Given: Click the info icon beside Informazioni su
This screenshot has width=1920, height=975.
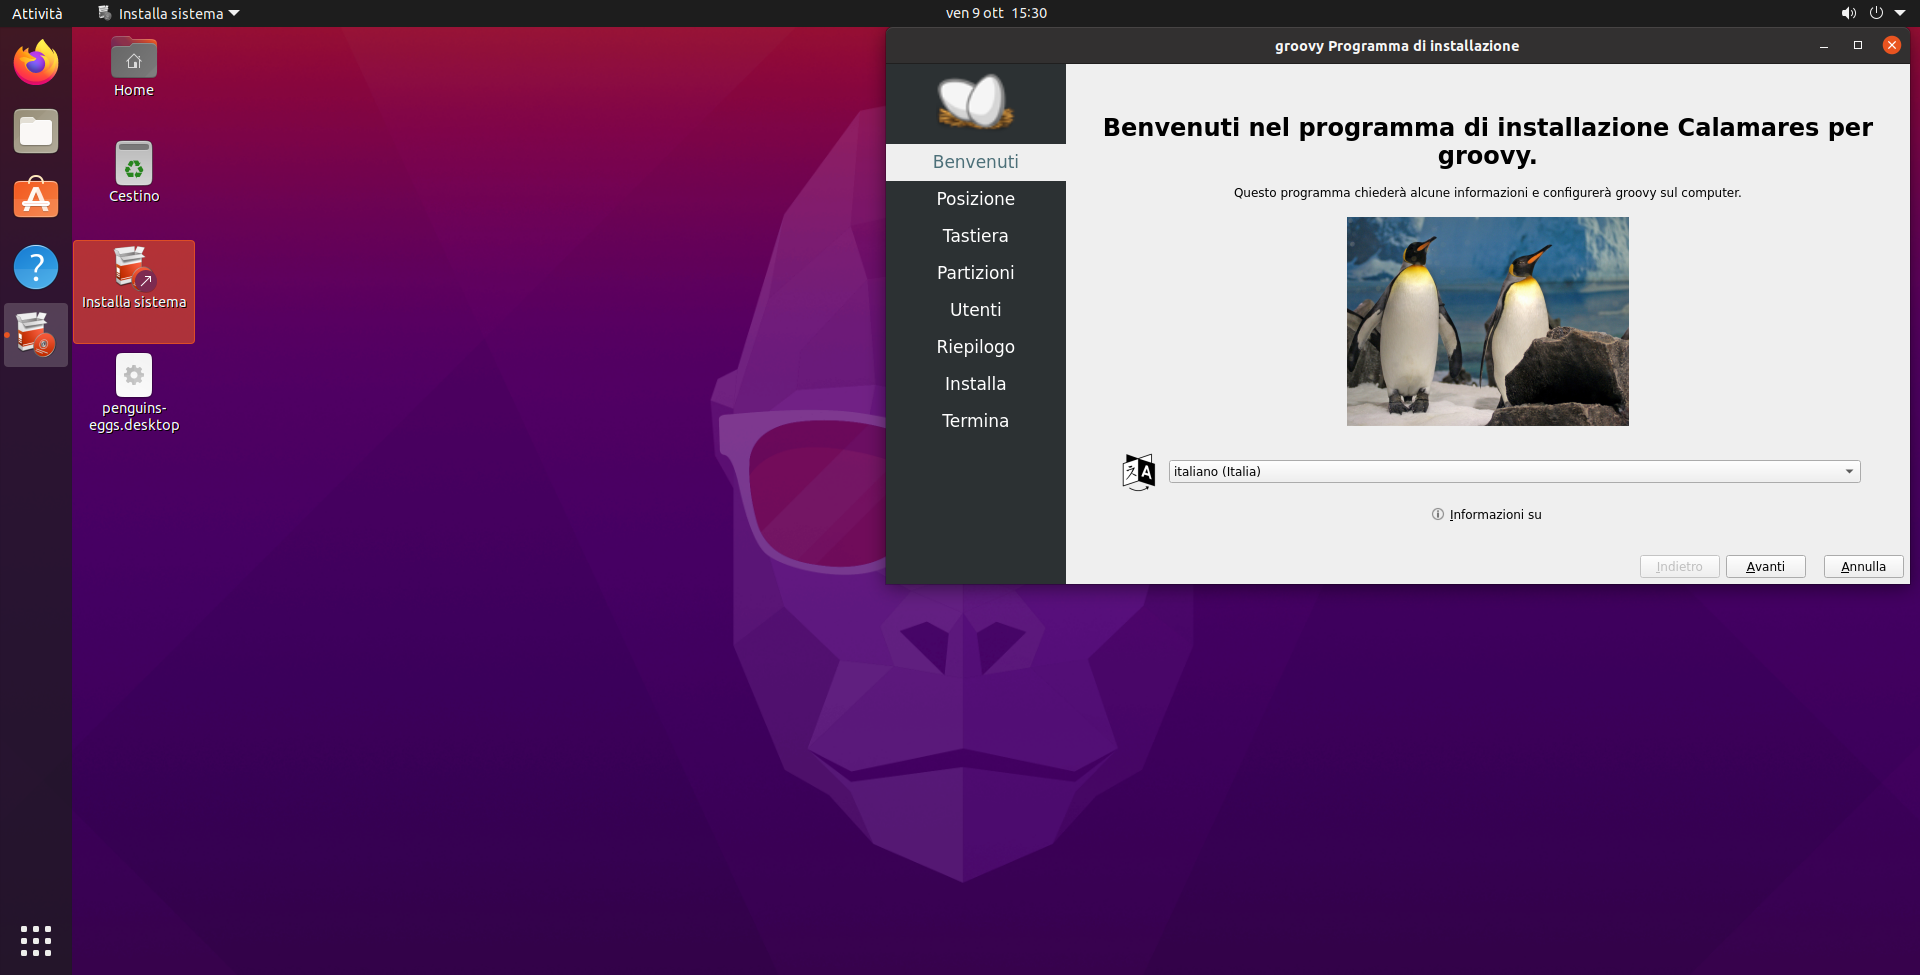Looking at the screenshot, I should coord(1438,514).
